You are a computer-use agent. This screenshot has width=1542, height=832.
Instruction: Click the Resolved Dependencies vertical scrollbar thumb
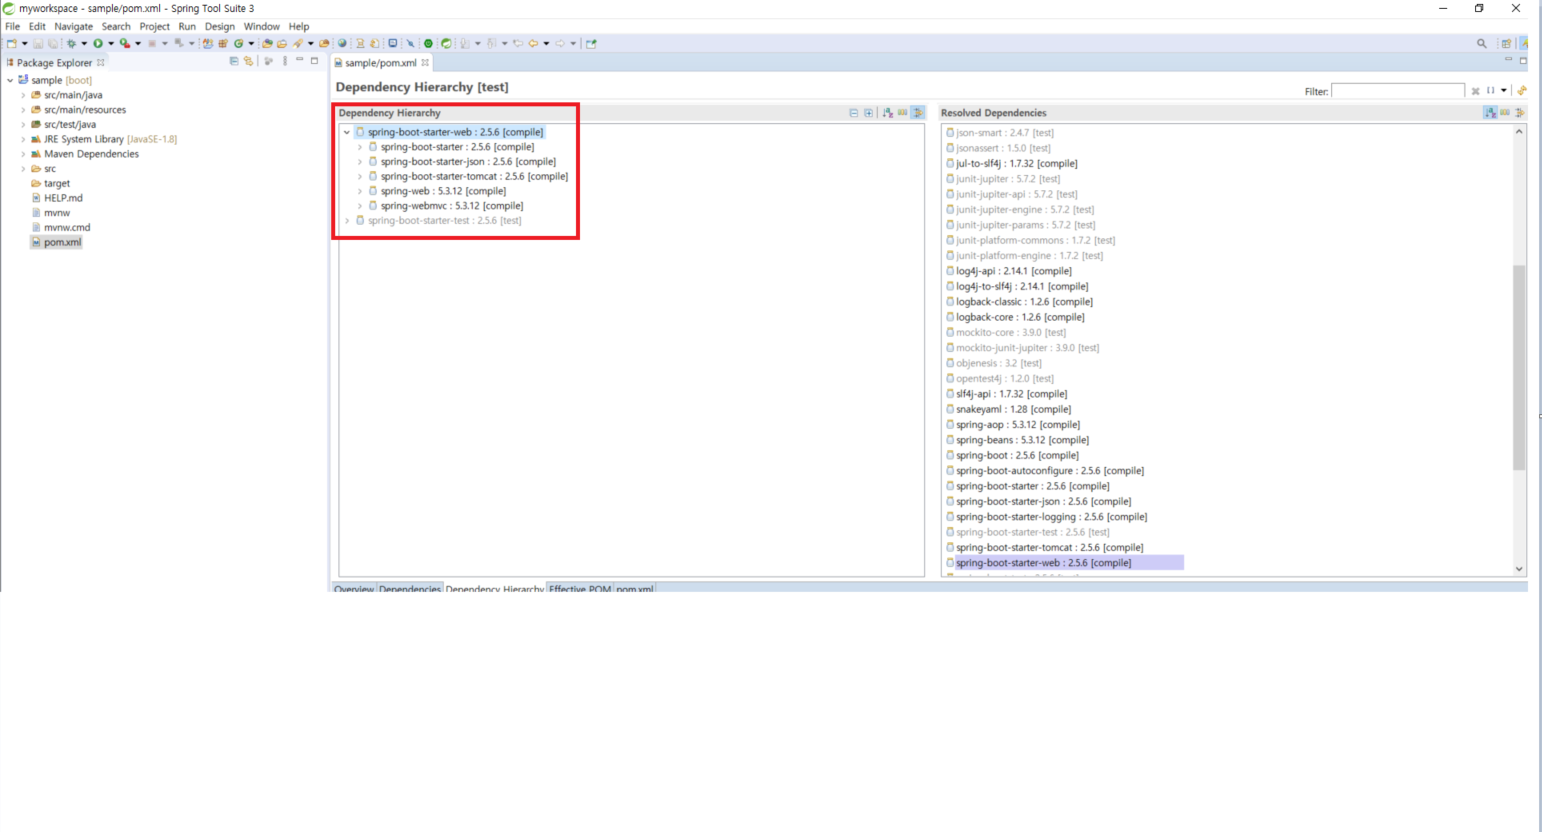[x=1519, y=367]
